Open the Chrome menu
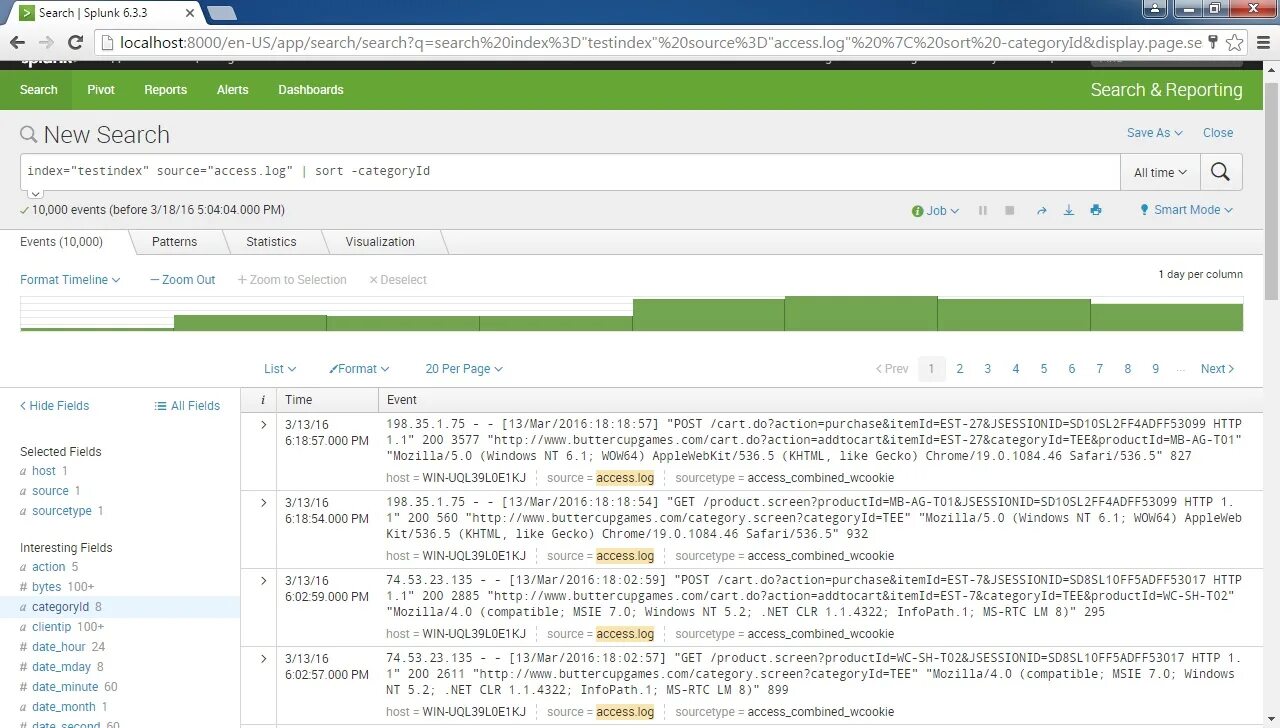The image size is (1280, 728). coord(1261,42)
